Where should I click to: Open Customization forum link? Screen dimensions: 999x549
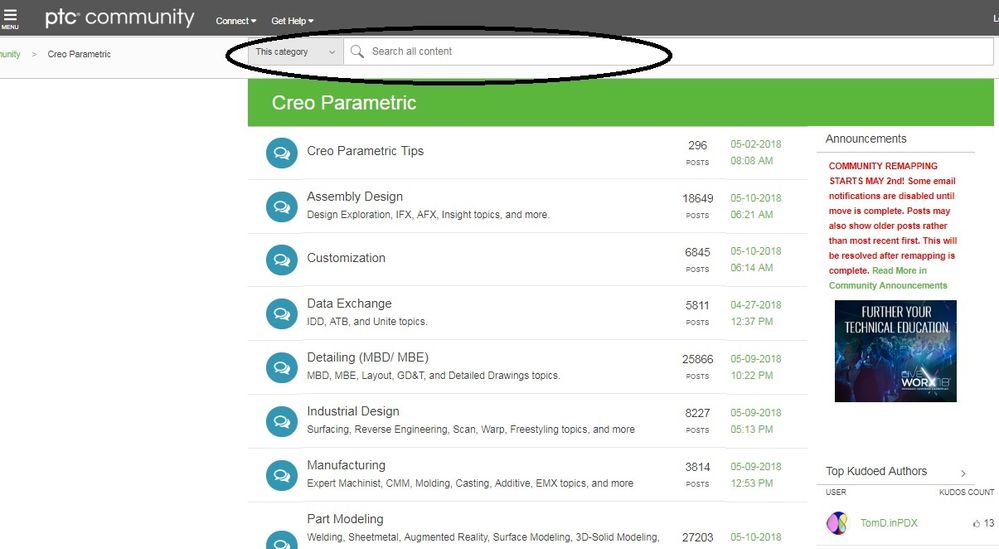(346, 258)
